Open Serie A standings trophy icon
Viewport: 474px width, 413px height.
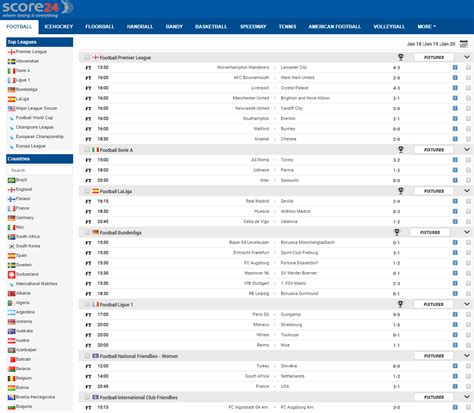(401, 150)
